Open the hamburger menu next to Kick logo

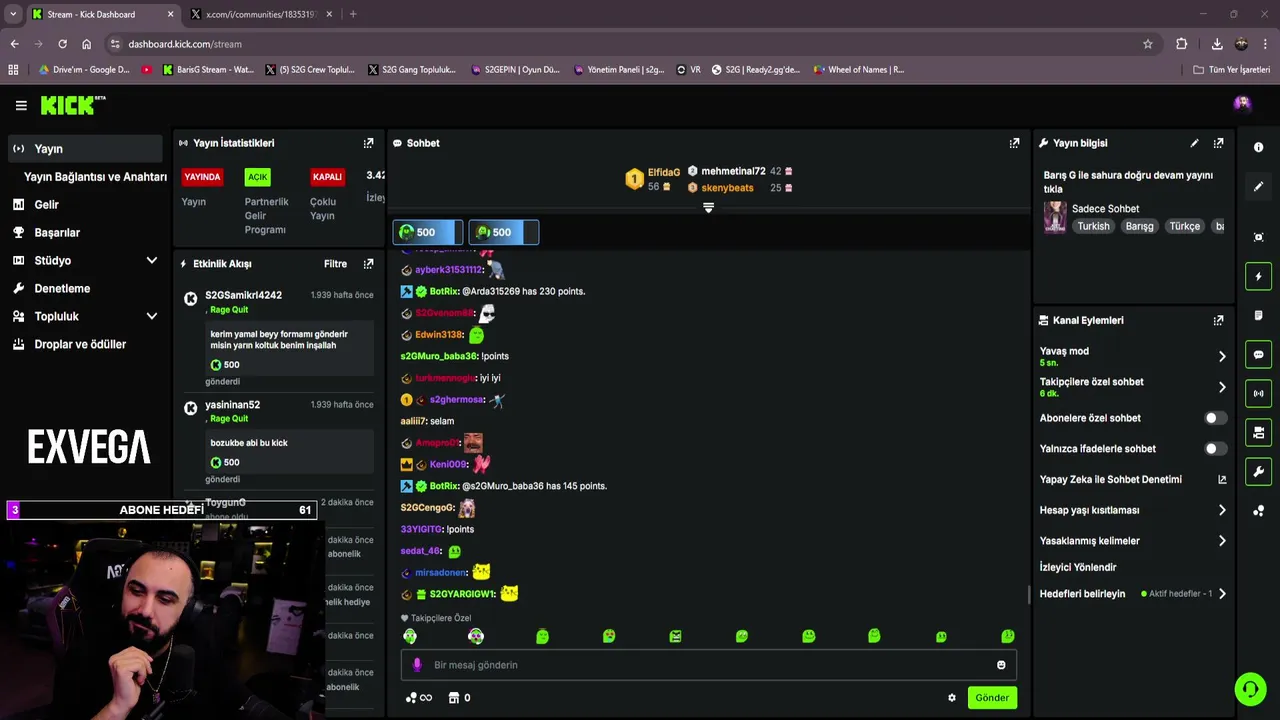point(21,105)
